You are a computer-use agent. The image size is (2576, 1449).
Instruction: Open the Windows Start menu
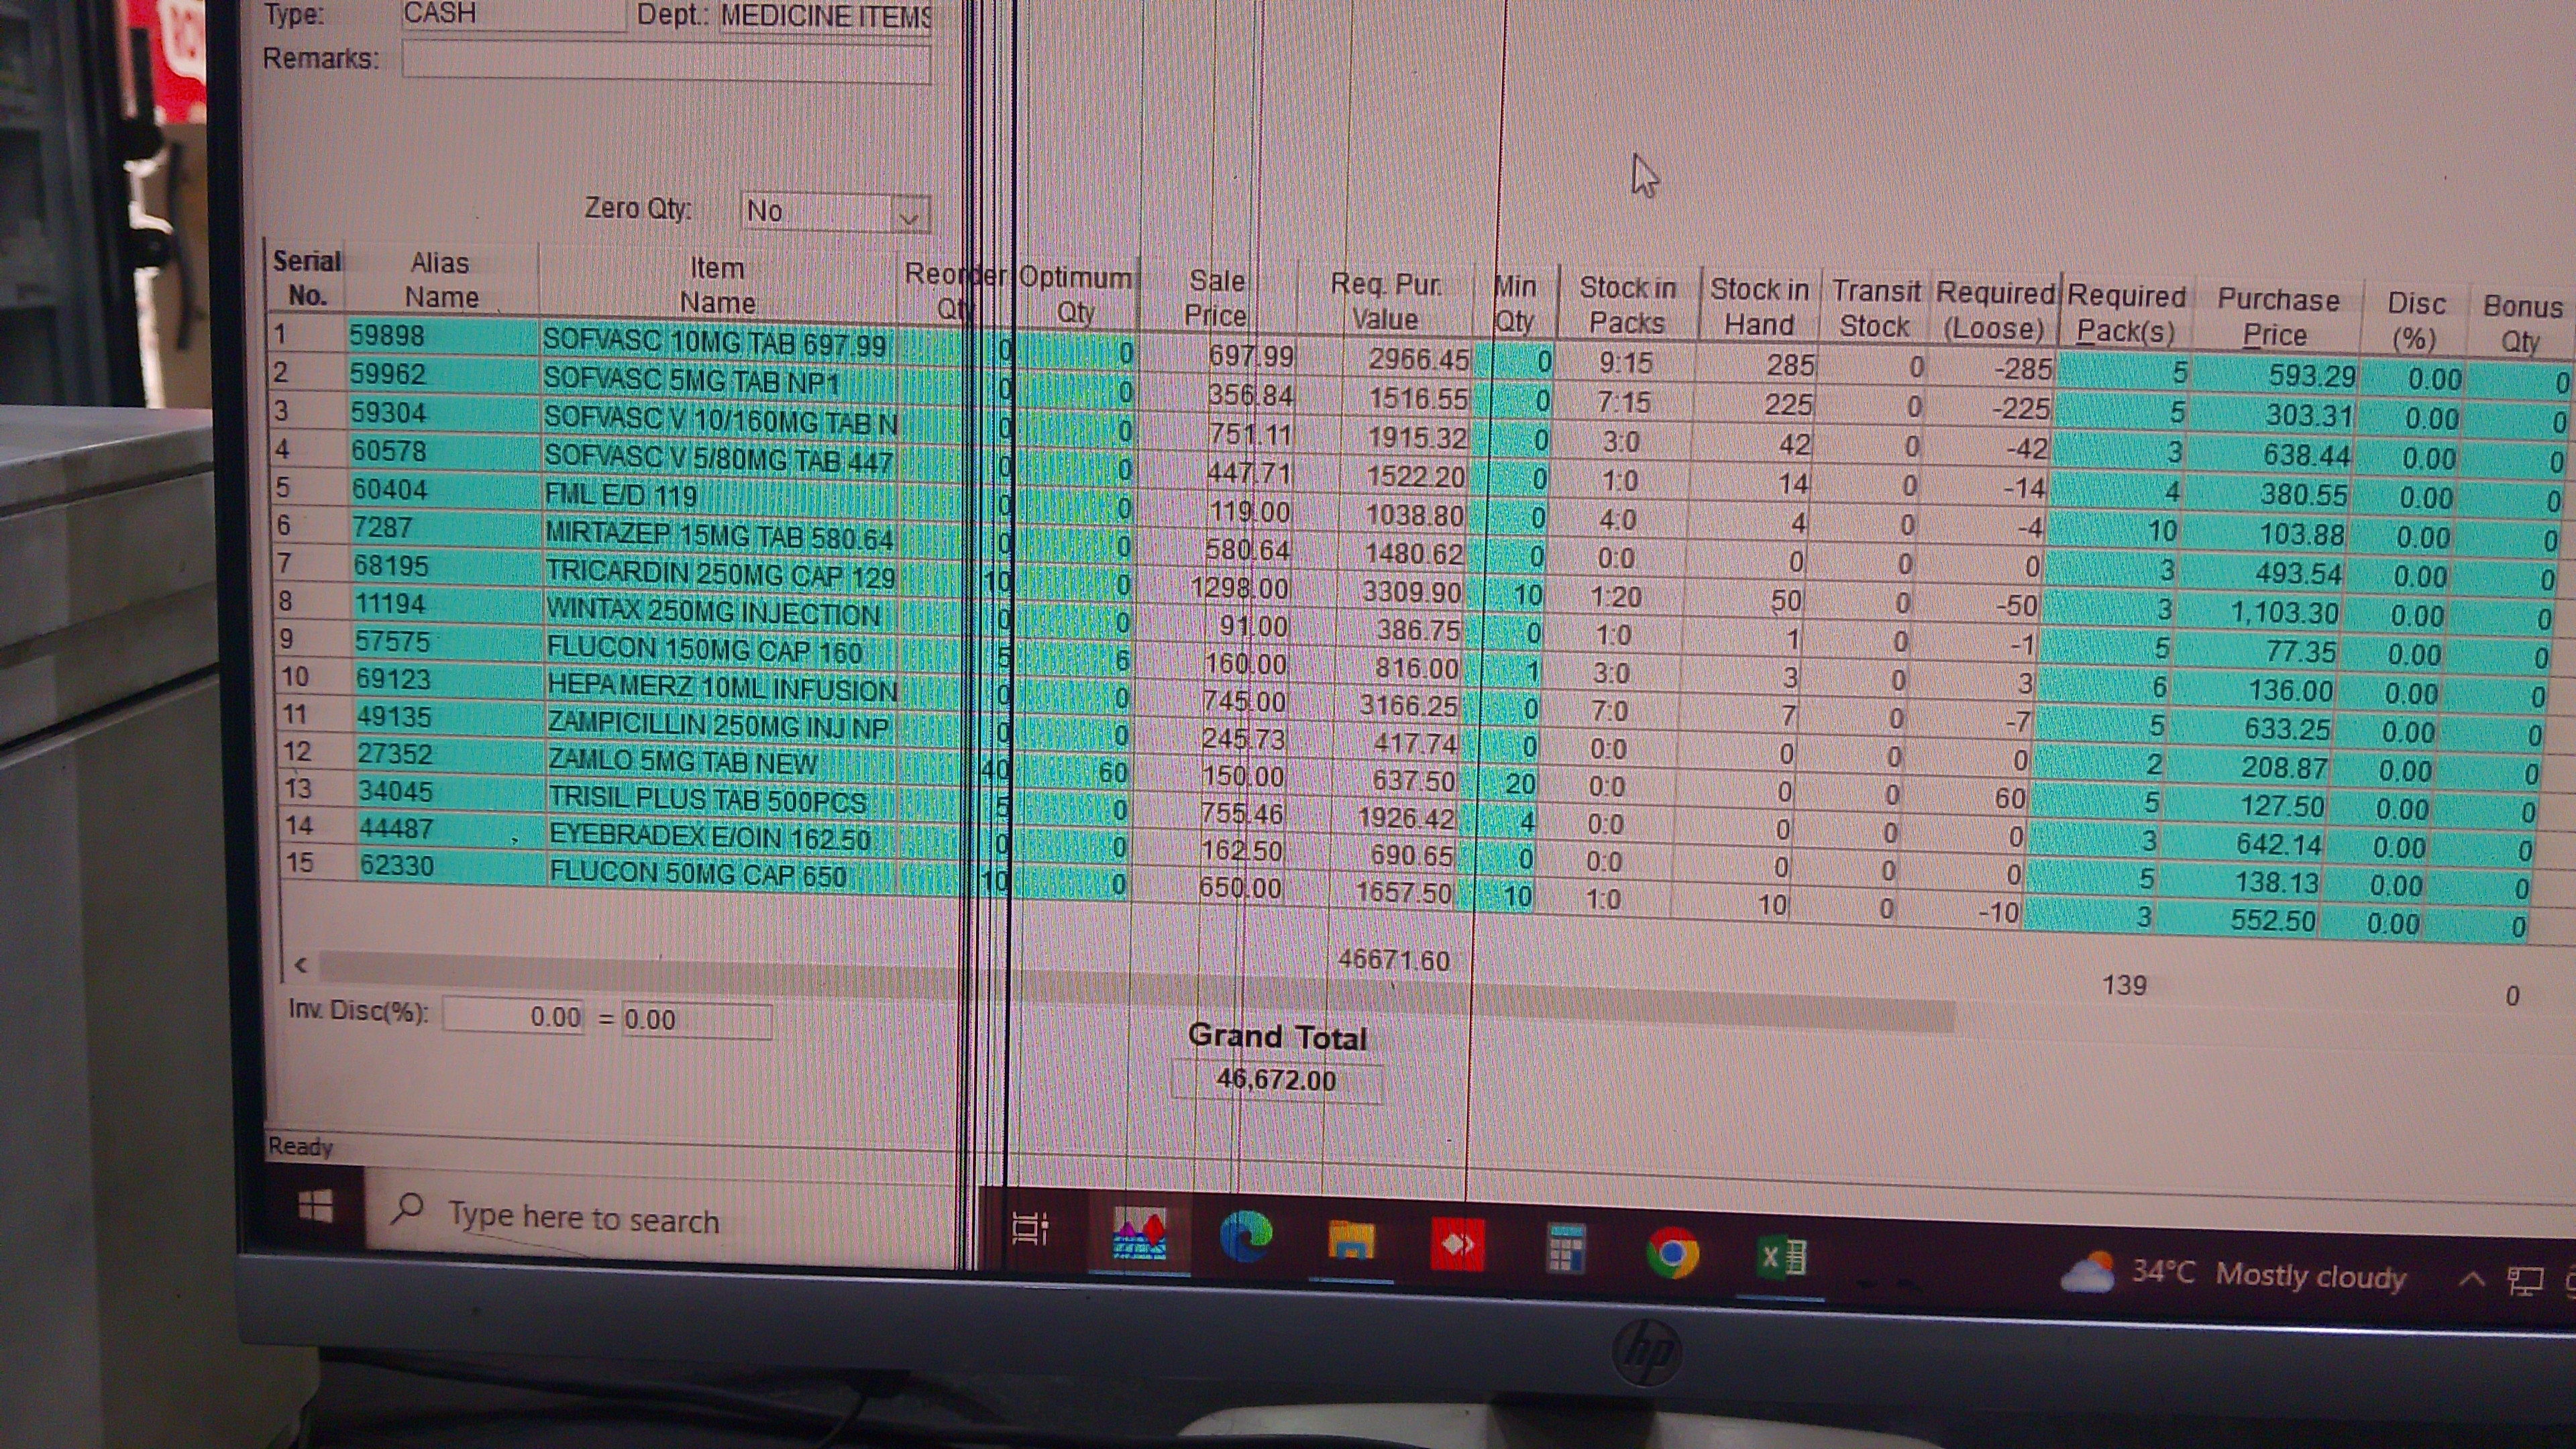(x=316, y=1208)
